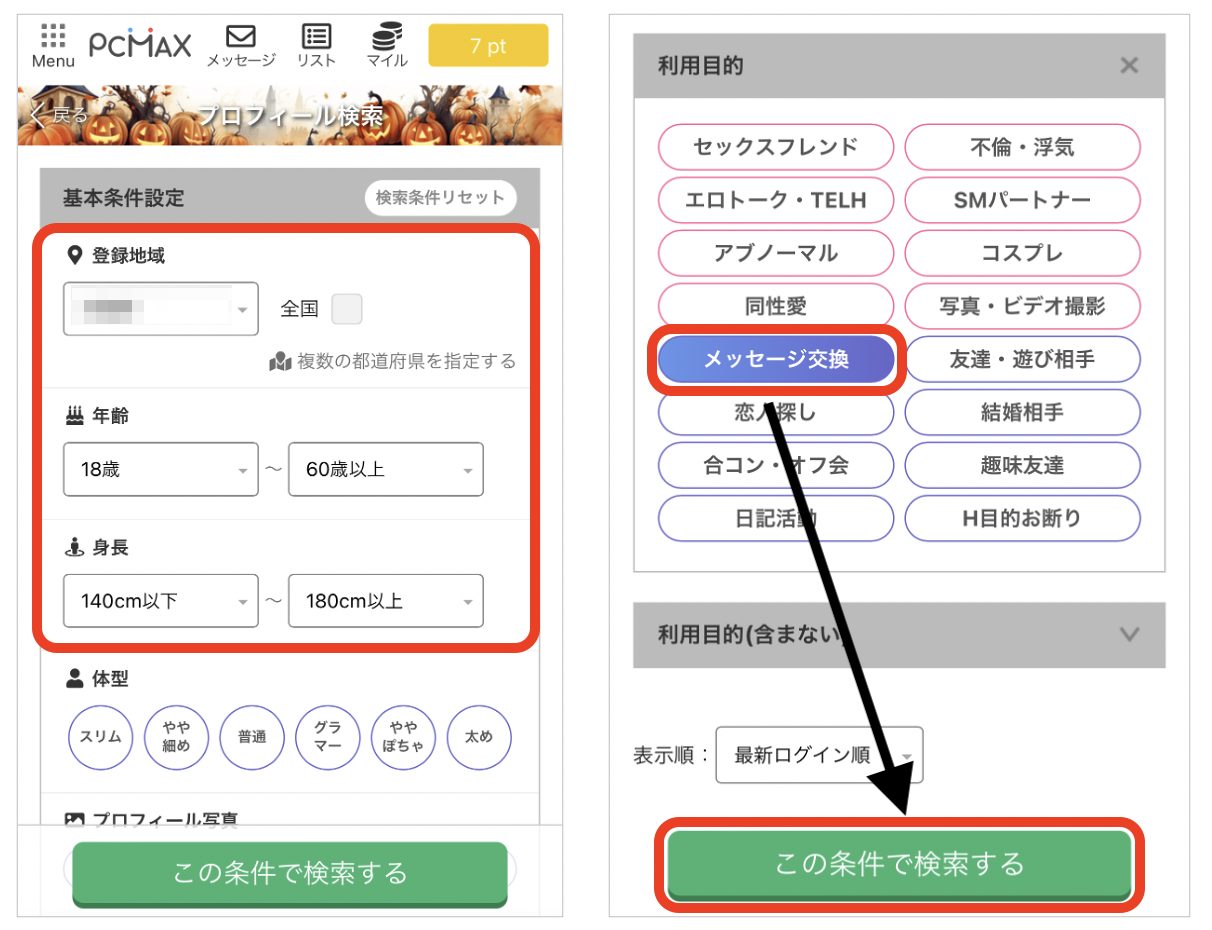The width and height of the screenshot is (1212, 930).
Task: Check the 全国 checkbox
Action: [346, 309]
